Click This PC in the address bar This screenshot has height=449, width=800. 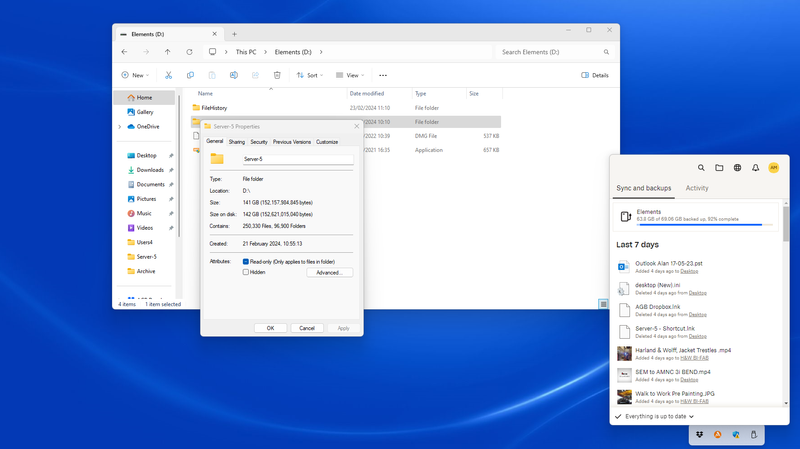click(x=246, y=52)
